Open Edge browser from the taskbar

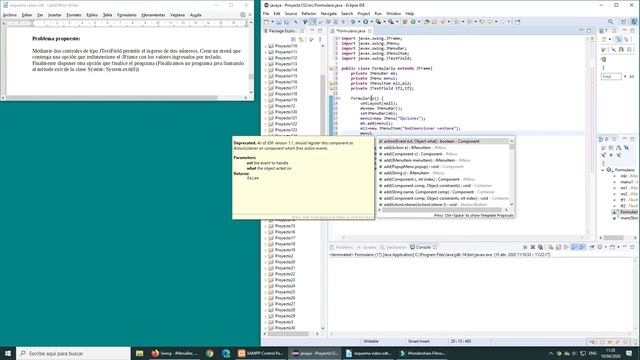[x=226, y=353]
